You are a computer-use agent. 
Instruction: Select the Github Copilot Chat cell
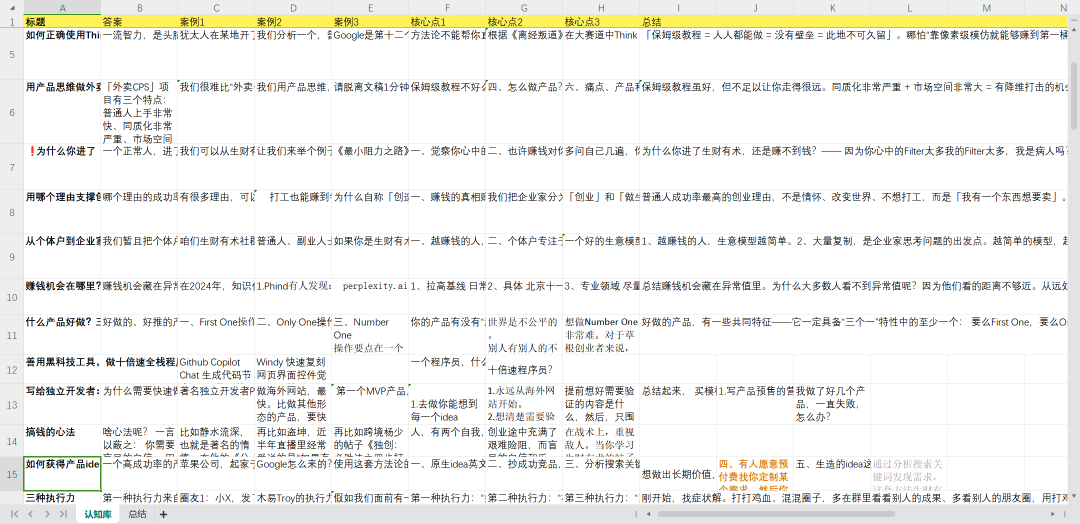click(x=216, y=368)
